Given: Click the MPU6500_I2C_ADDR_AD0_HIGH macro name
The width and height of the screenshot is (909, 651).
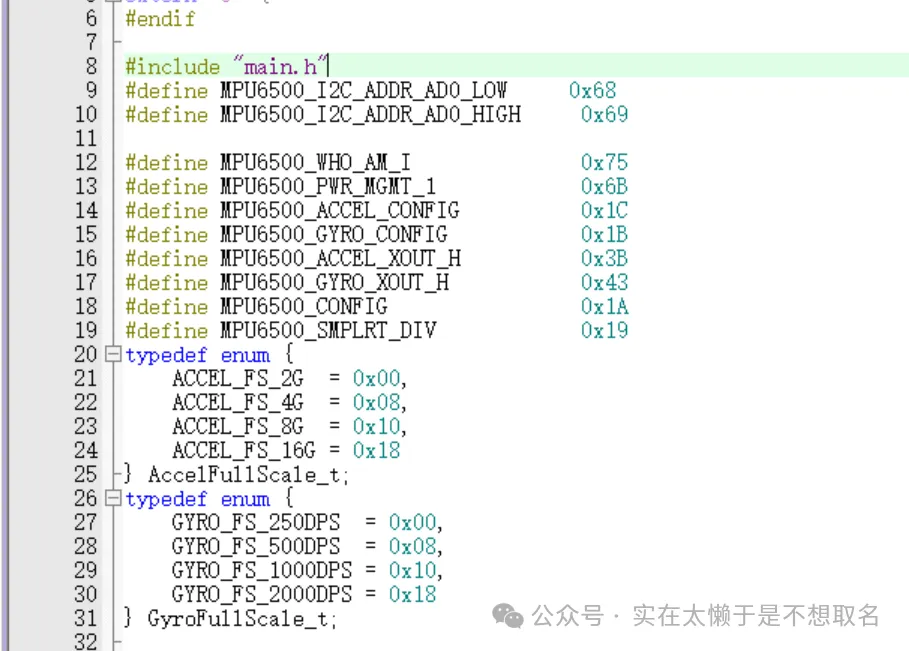Looking at the screenshot, I should (370, 115).
